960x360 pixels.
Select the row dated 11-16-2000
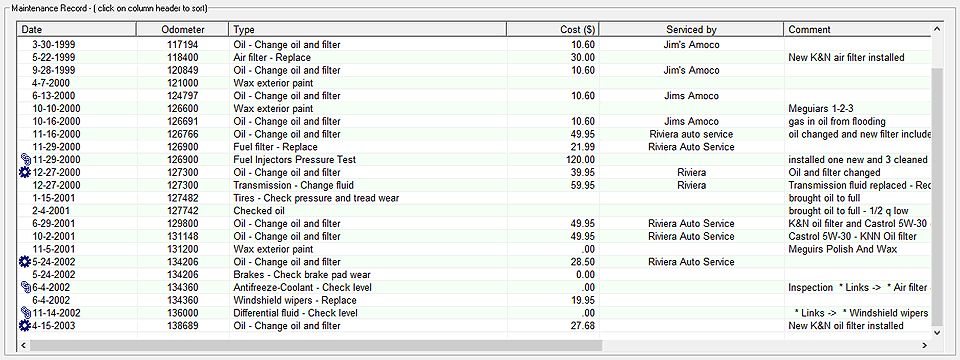coord(474,134)
